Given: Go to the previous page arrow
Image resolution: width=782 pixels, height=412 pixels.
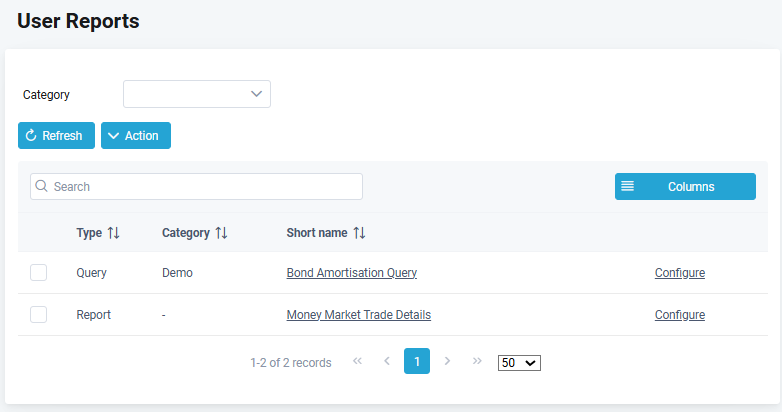Looking at the screenshot, I should (387, 361).
